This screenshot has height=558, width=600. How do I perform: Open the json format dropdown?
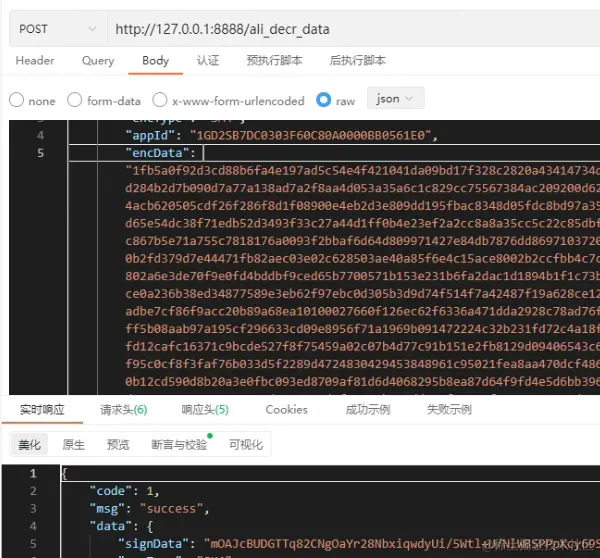click(396, 98)
